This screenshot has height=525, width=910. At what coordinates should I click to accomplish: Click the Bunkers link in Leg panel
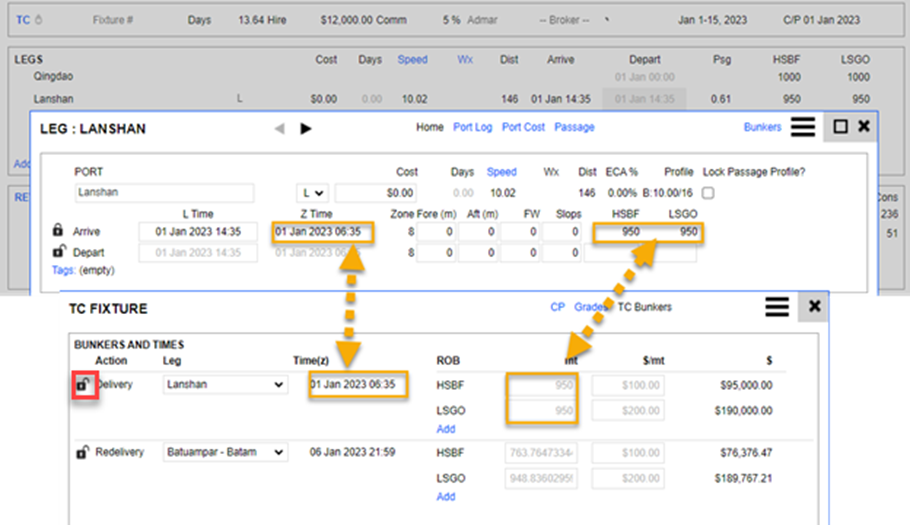pyautogui.click(x=762, y=127)
